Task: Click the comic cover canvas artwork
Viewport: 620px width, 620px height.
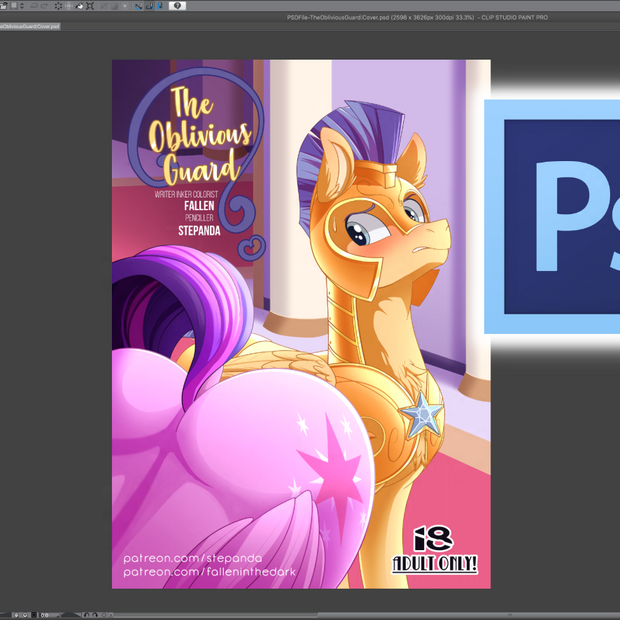Action: click(x=301, y=324)
